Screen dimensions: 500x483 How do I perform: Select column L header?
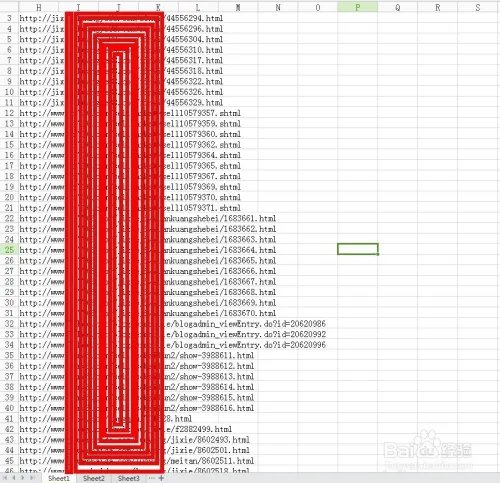point(198,7)
